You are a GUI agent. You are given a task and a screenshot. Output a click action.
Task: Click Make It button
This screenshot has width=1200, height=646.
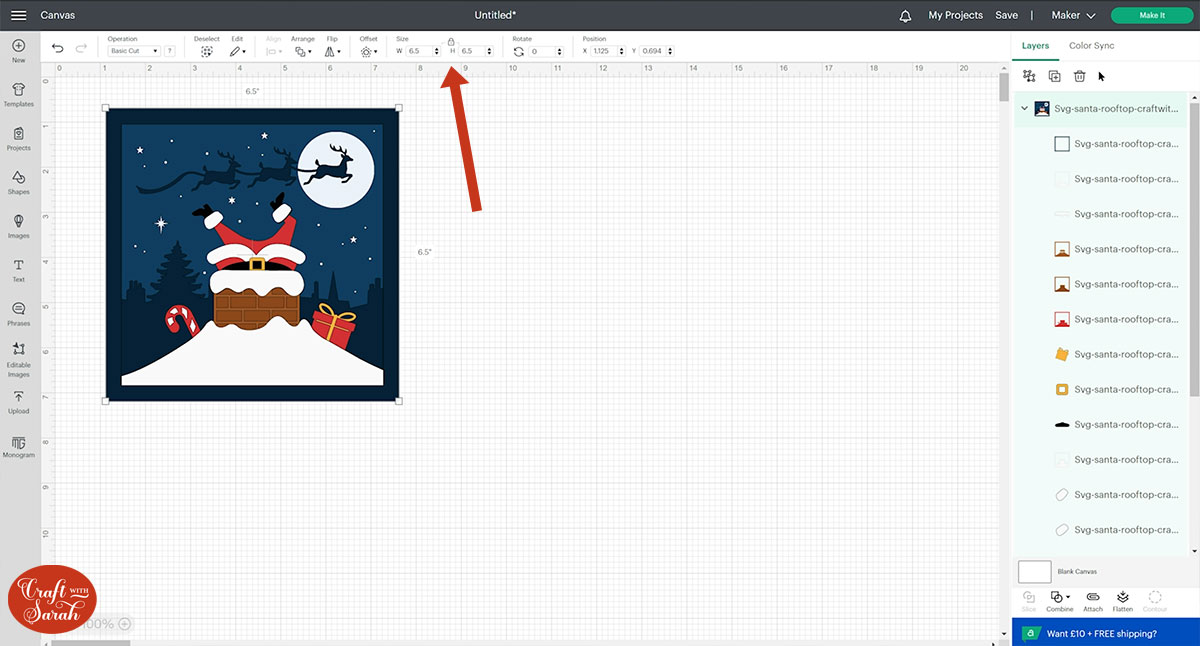tap(1151, 16)
